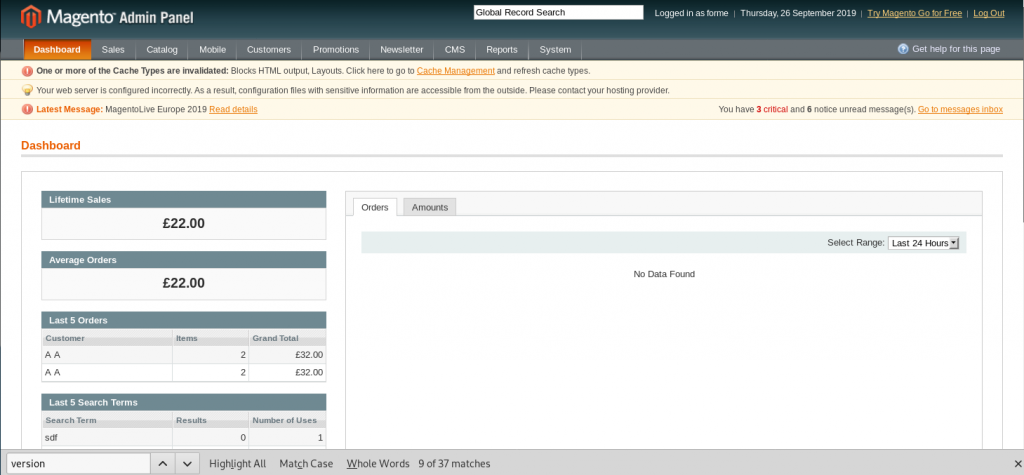Switch to the Orders tab
Viewport: 1024px width, 475px height.
click(x=375, y=207)
